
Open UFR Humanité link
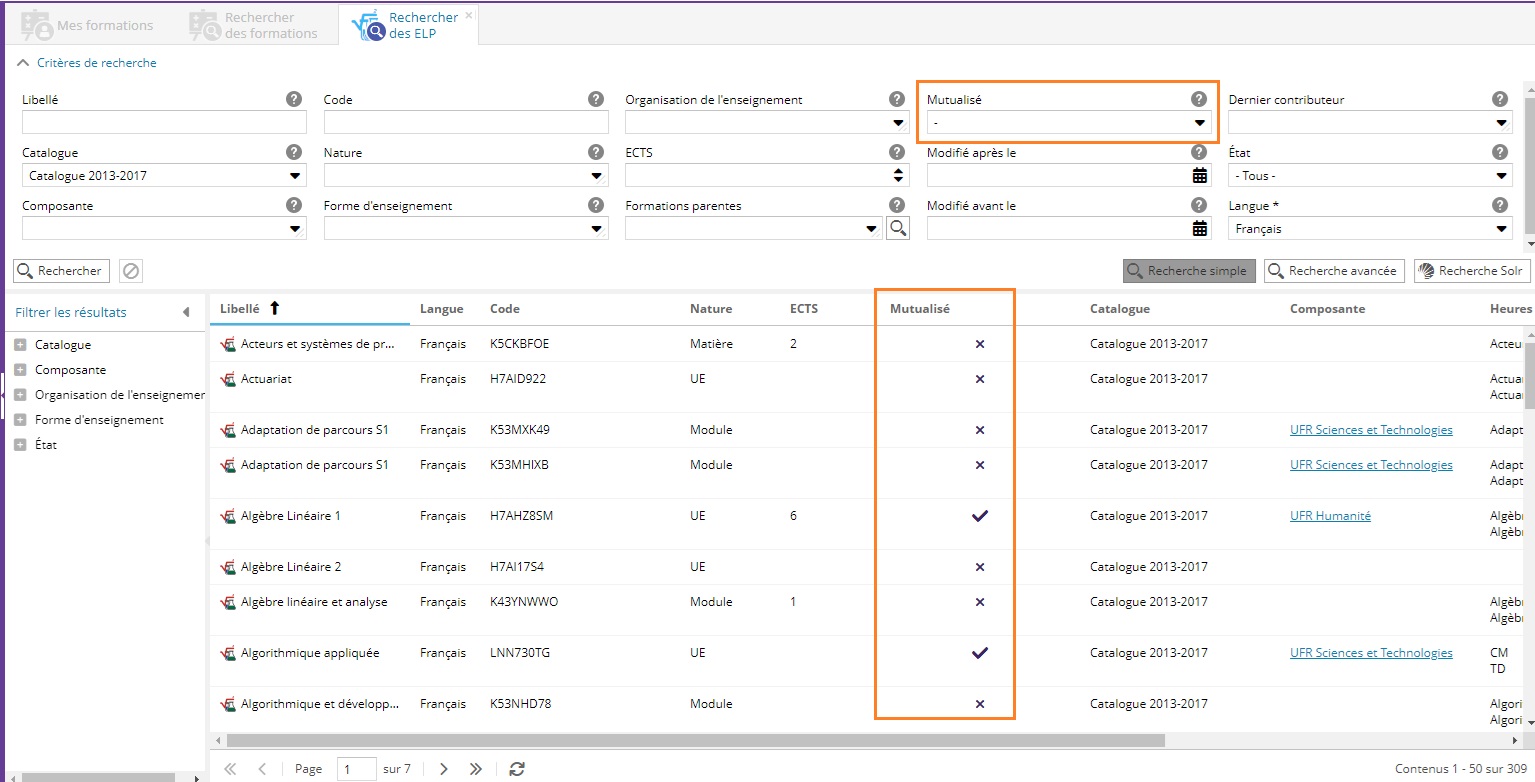[1330, 516]
